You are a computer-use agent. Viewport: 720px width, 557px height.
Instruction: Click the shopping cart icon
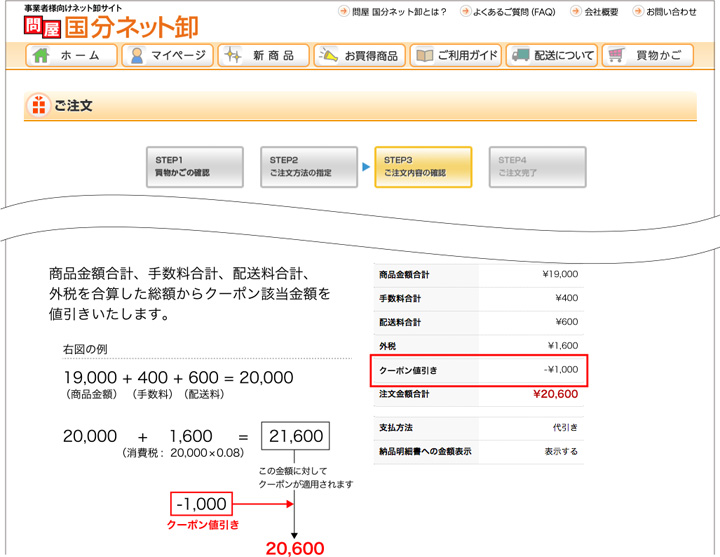click(x=616, y=56)
